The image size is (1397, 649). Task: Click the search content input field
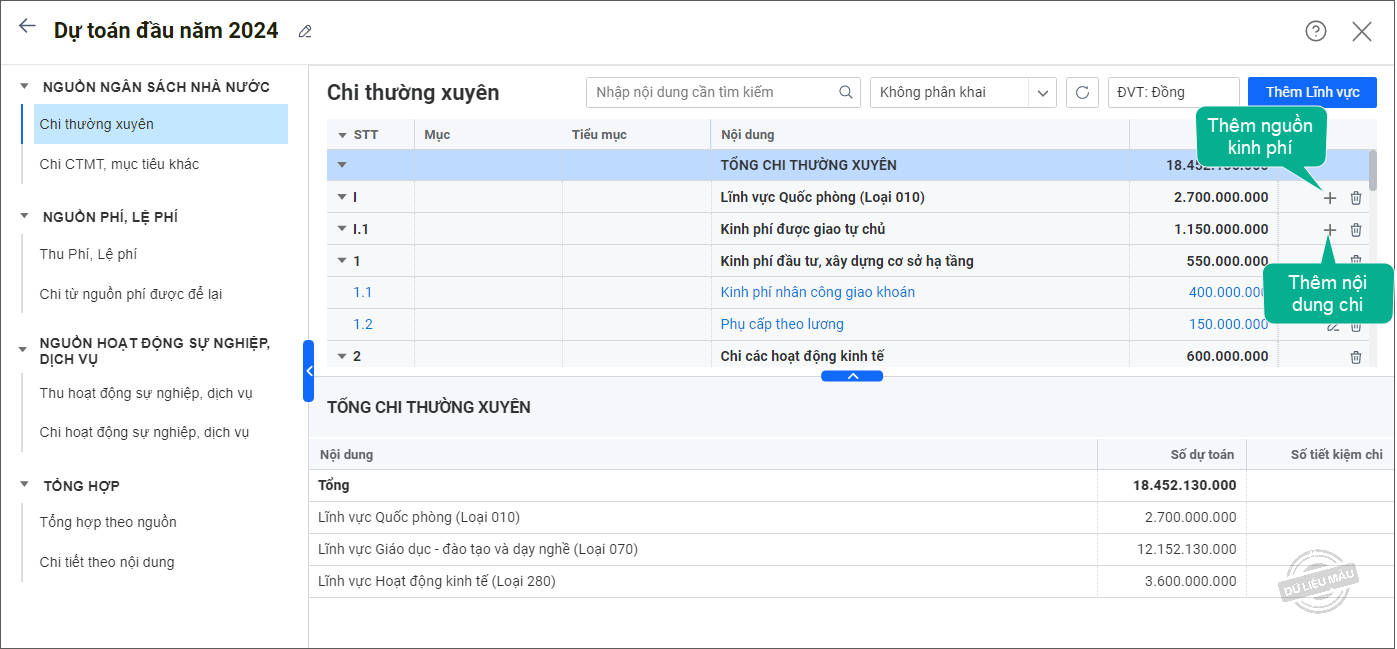point(713,93)
